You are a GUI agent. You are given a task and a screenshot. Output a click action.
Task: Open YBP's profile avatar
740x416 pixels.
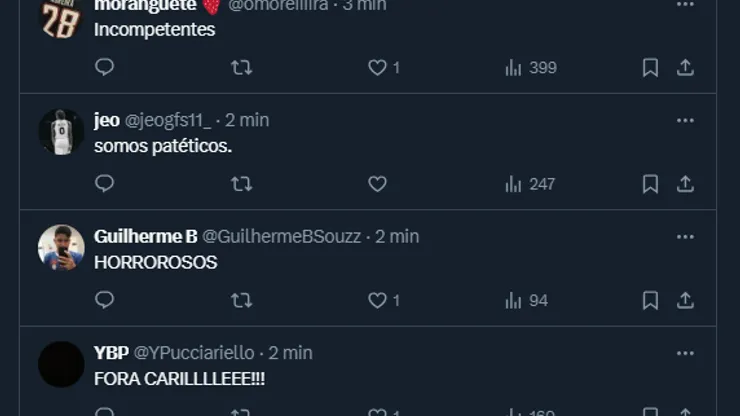pyautogui.click(x=61, y=364)
